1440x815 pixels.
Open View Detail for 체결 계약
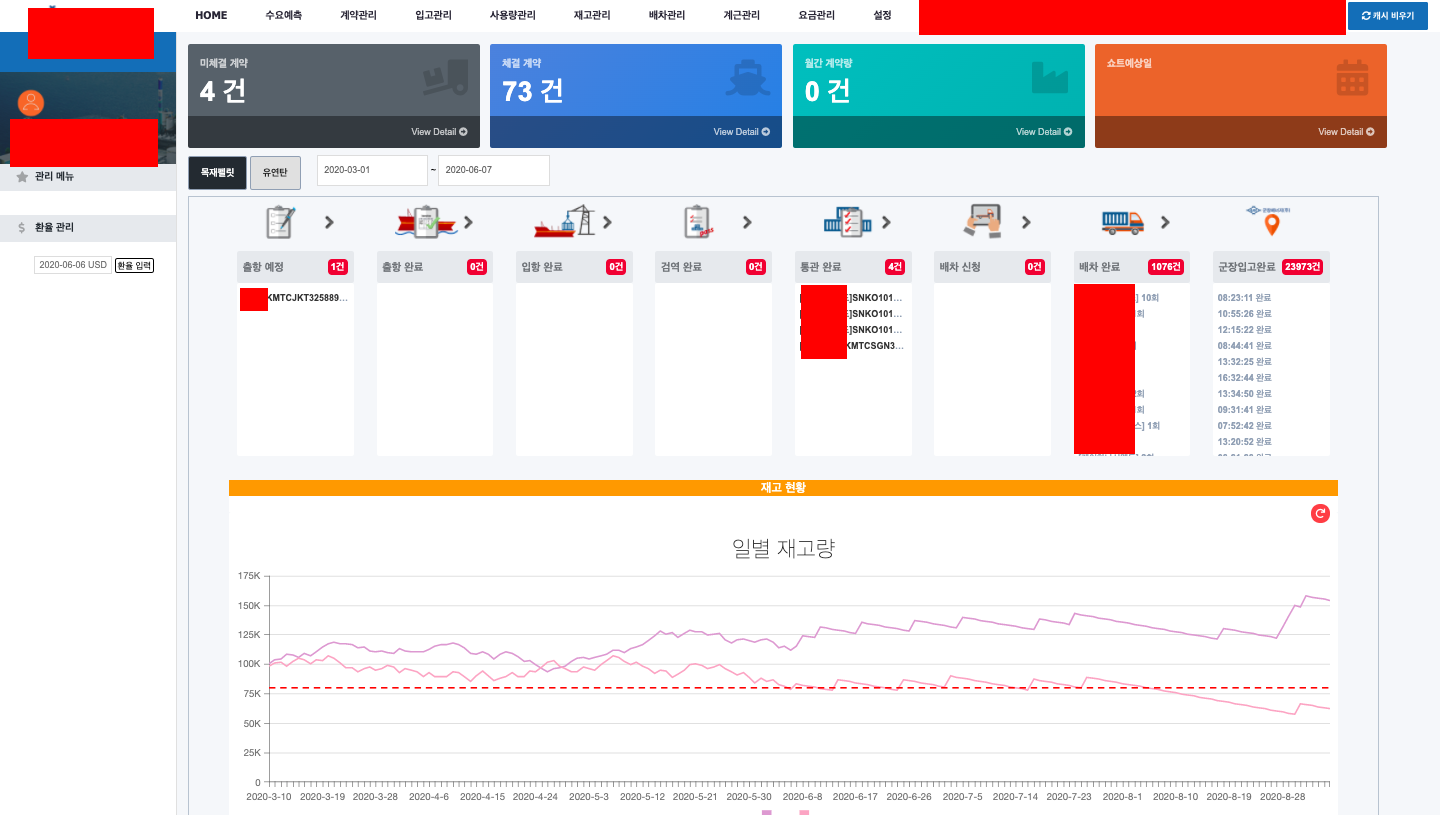click(x=741, y=132)
